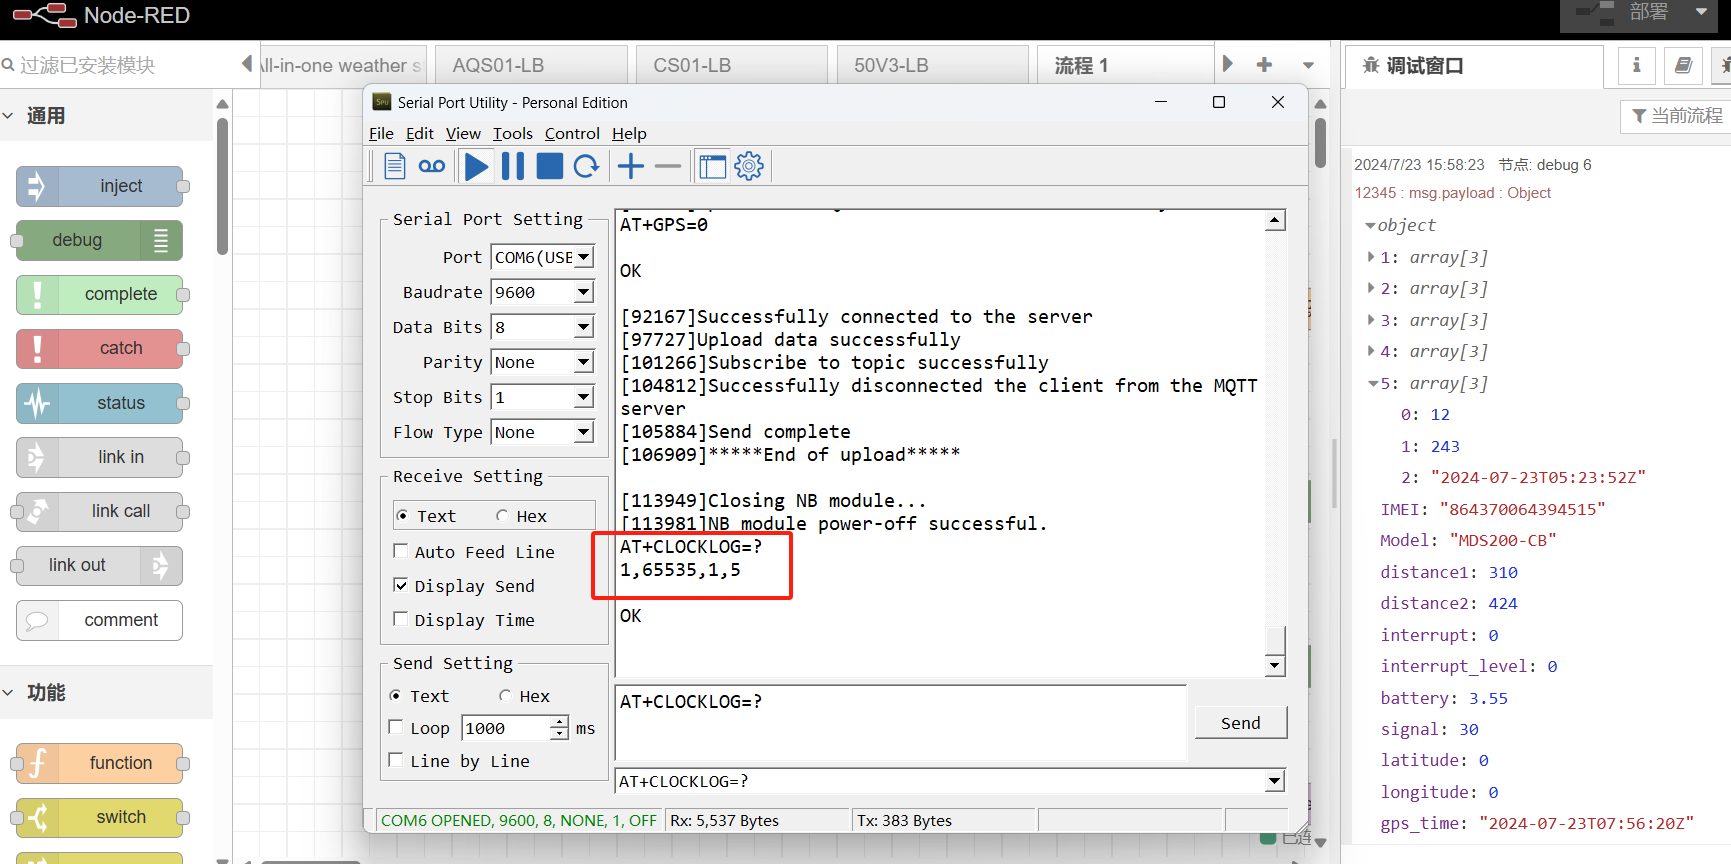Collapse the node palette with left arrow
The height and width of the screenshot is (864, 1731).
pos(246,64)
